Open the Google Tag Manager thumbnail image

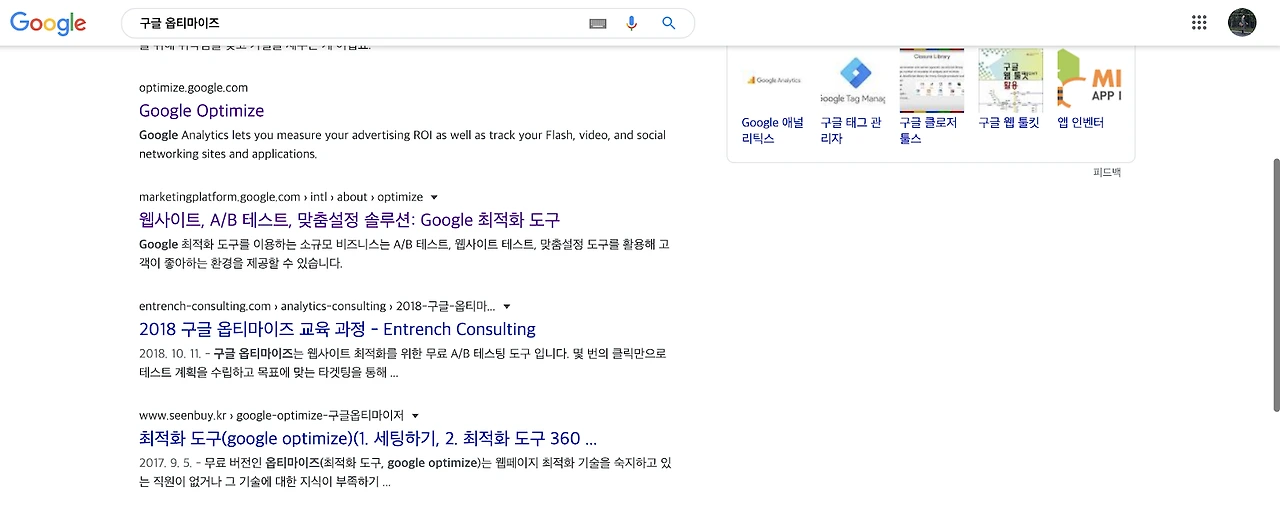click(852, 80)
